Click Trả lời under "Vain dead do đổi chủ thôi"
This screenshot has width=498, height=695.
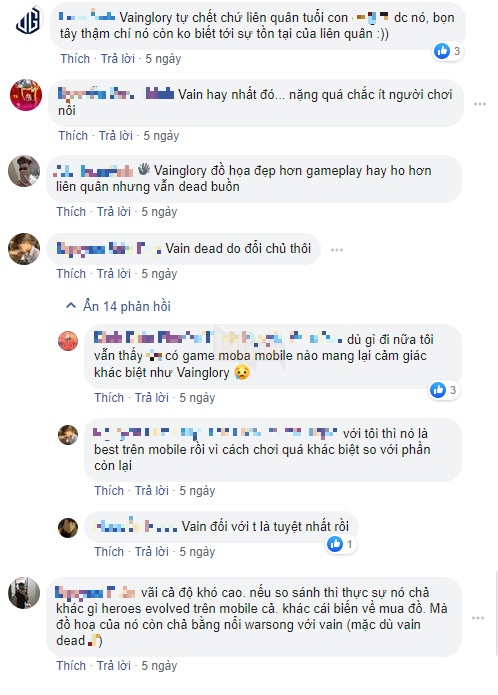pos(114,274)
